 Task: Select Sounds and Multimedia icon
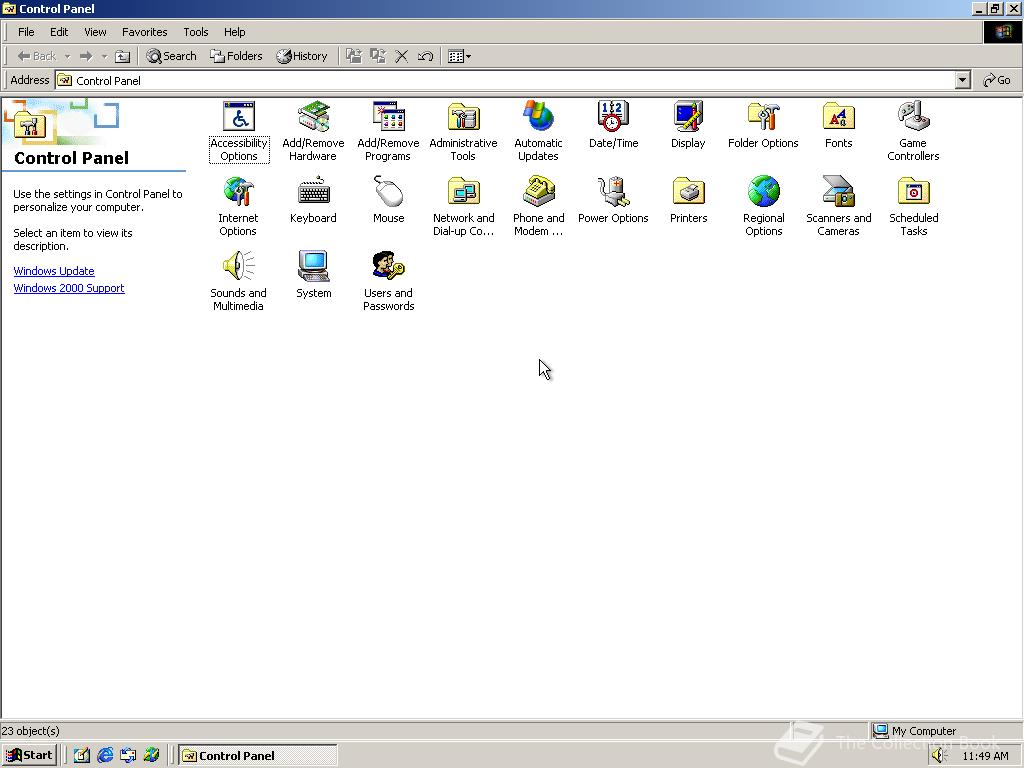point(238,281)
